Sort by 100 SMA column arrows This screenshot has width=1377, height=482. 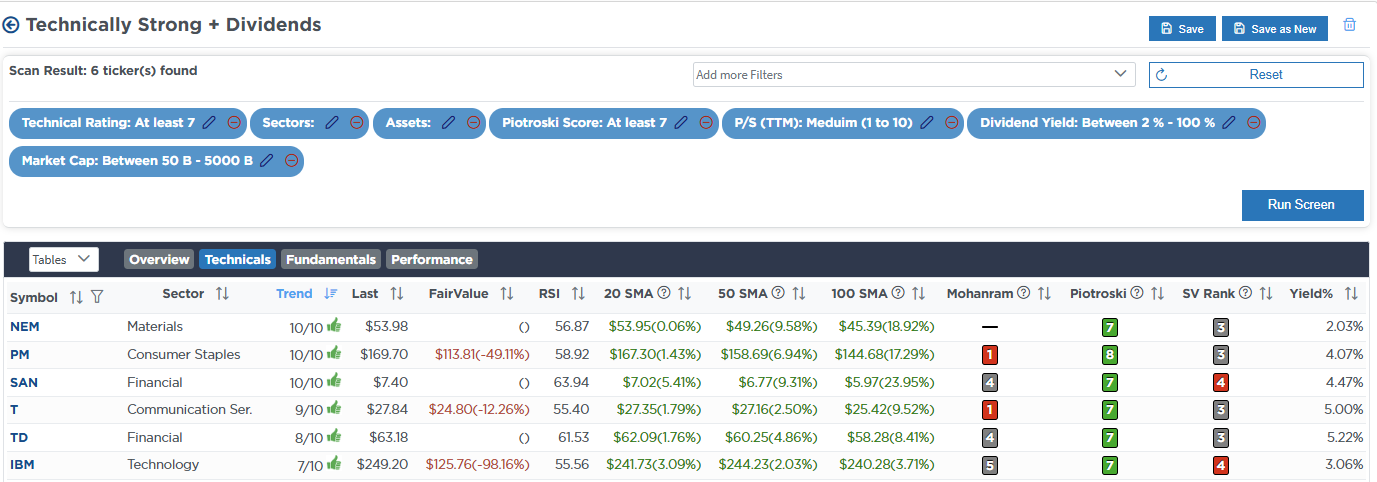click(918, 294)
